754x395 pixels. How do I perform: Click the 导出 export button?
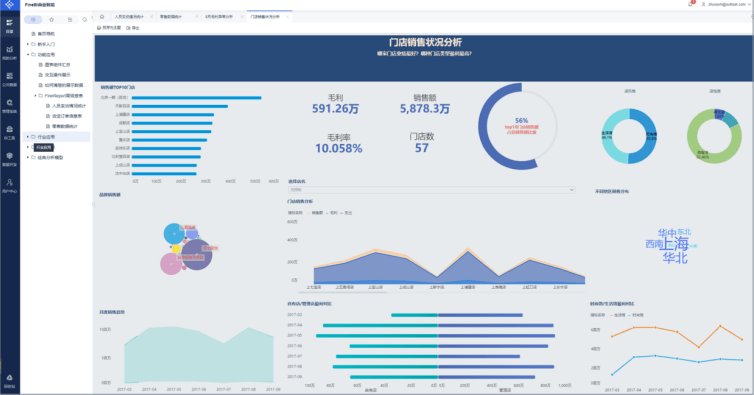pos(133,28)
